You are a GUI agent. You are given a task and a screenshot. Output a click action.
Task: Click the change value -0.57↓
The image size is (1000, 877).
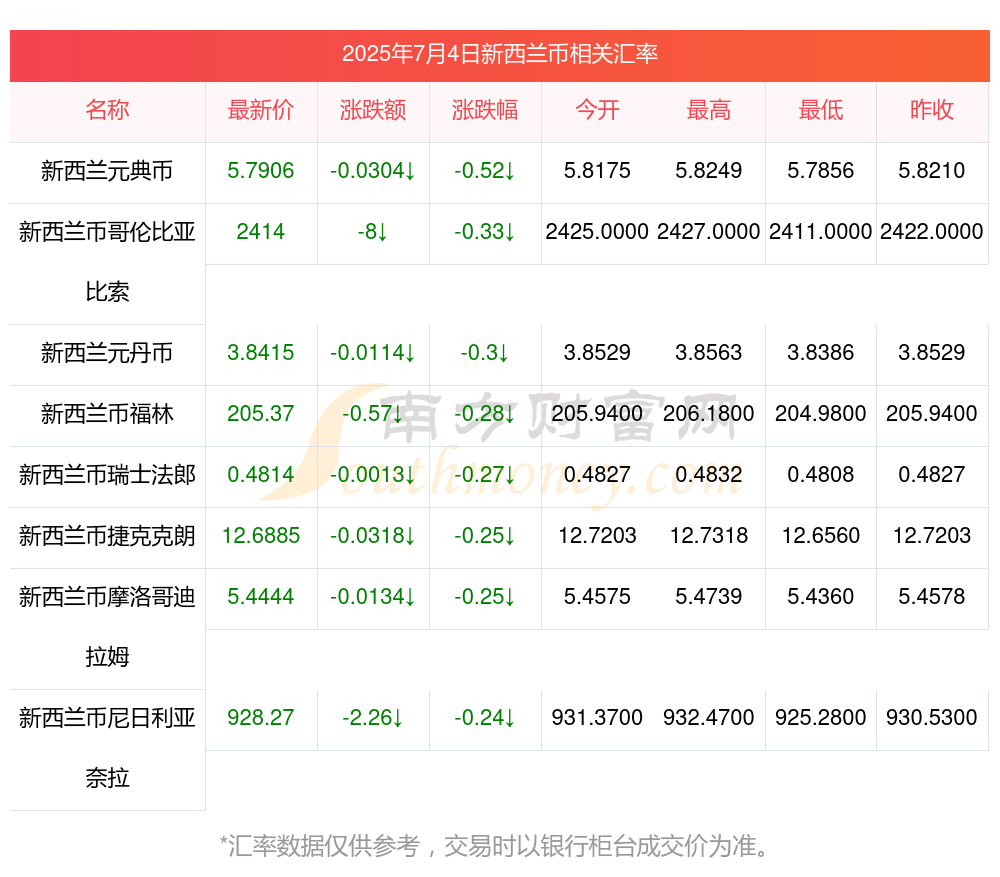tap(373, 413)
